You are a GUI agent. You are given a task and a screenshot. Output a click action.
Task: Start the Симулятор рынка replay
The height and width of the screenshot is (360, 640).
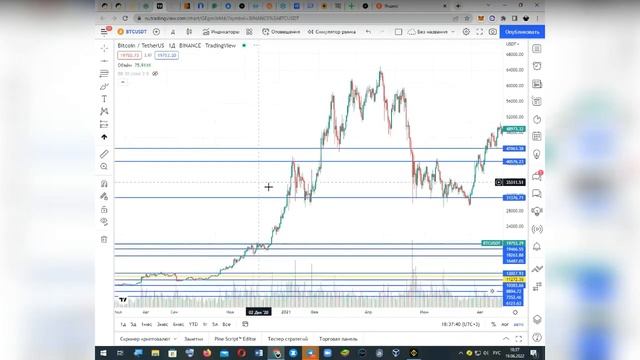tap(331, 32)
